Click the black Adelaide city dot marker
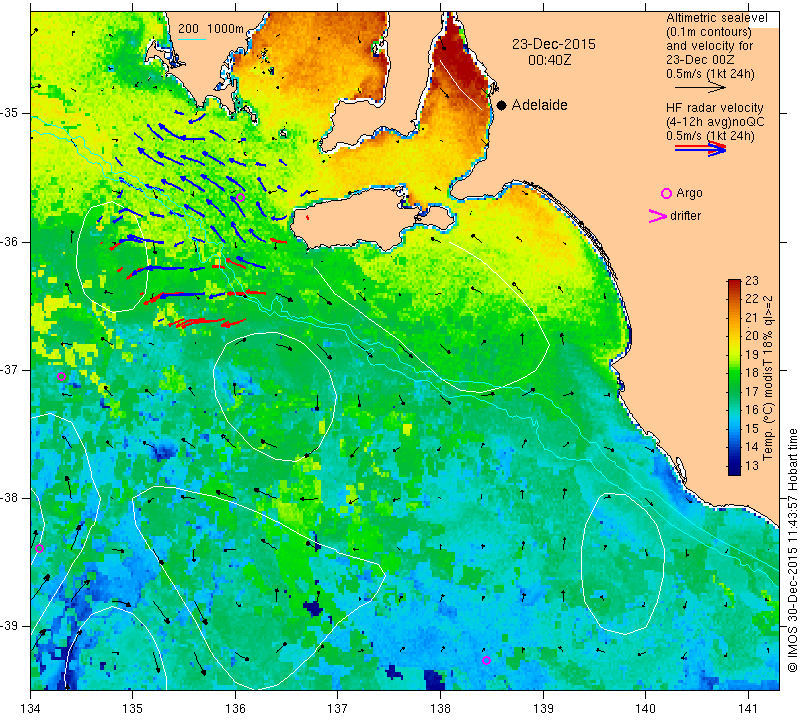 [502, 105]
